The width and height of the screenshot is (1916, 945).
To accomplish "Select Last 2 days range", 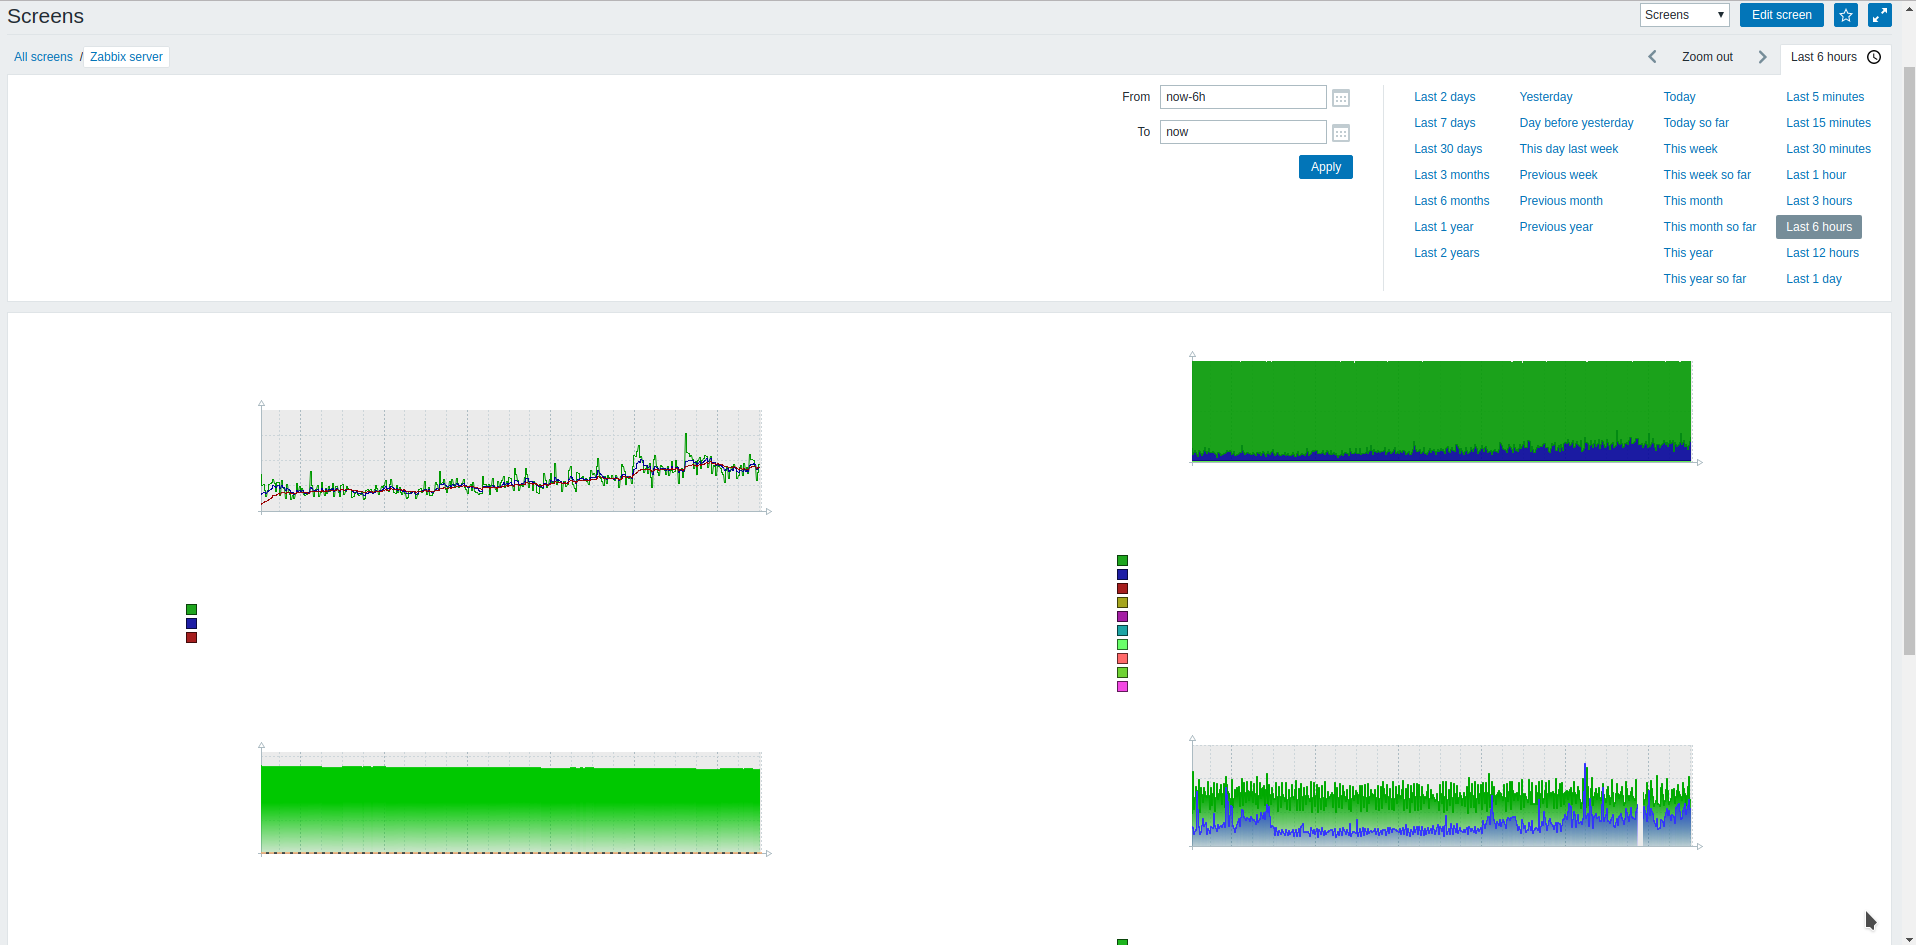I will point(1444,97).
